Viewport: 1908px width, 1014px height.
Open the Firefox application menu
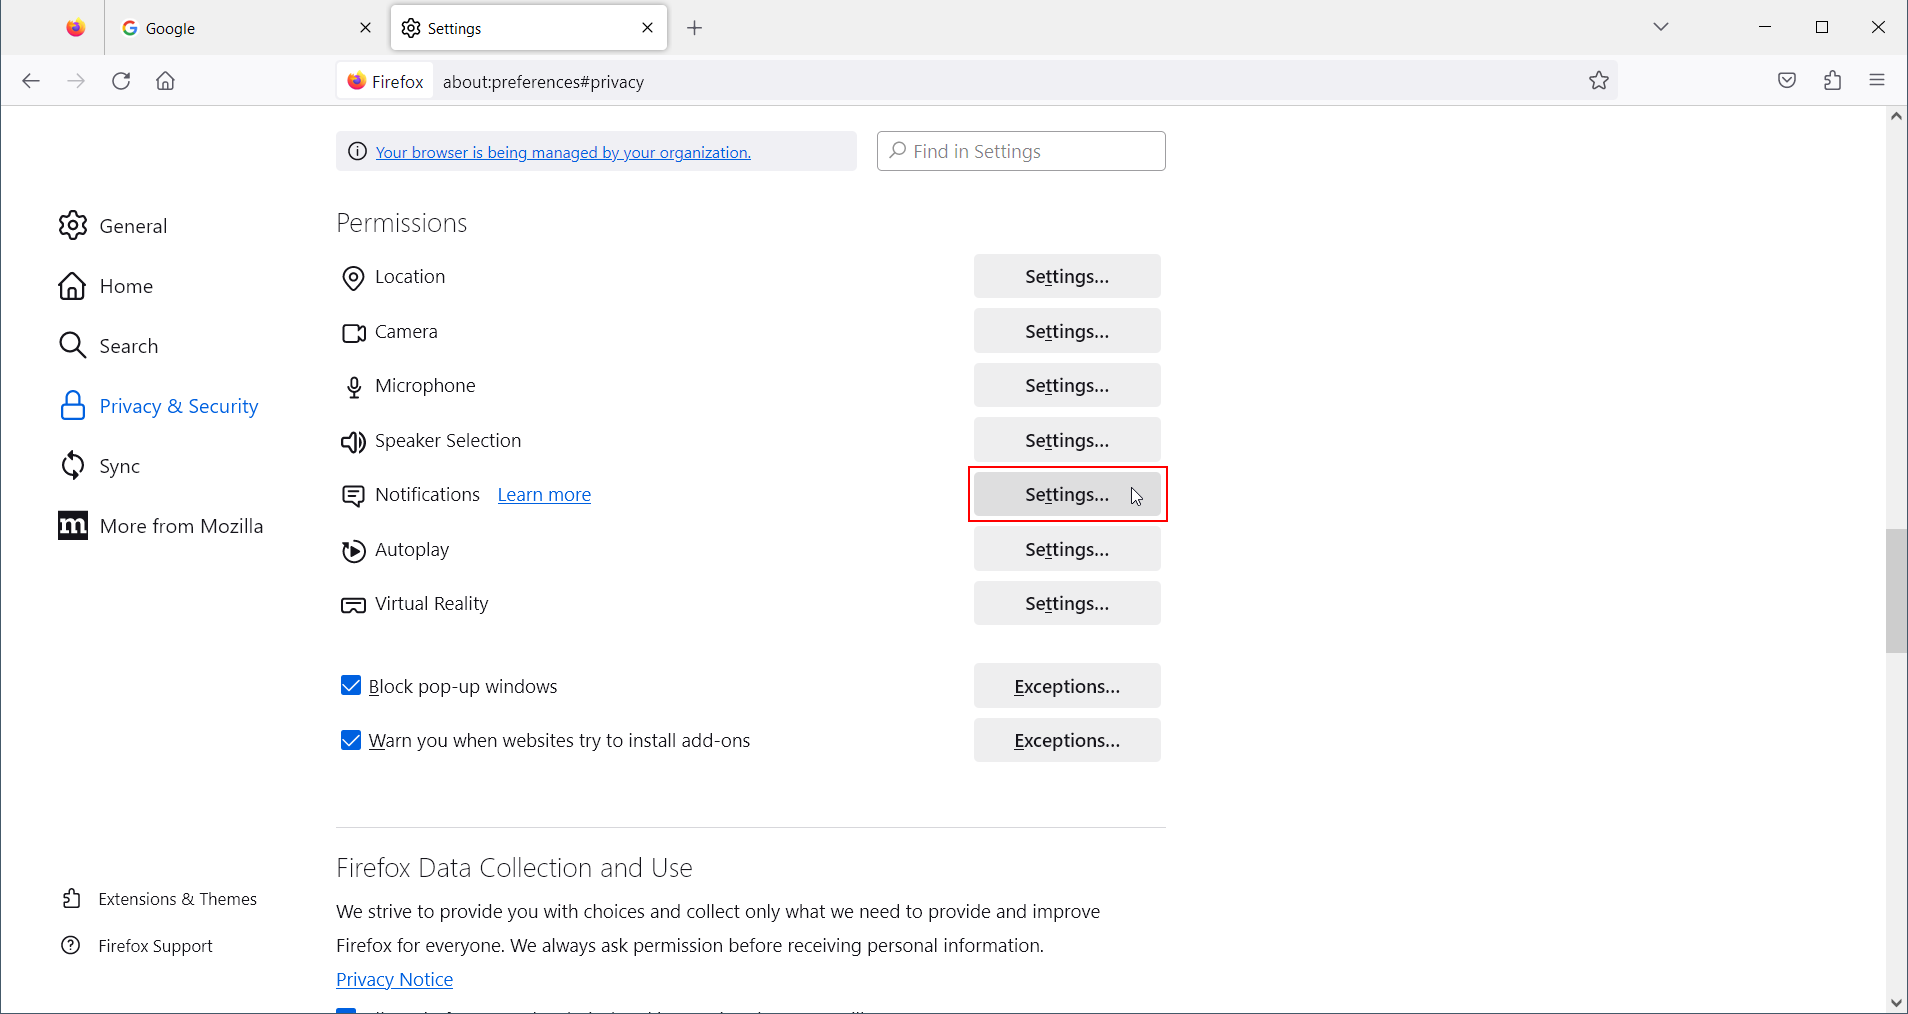coord(1877,81)
